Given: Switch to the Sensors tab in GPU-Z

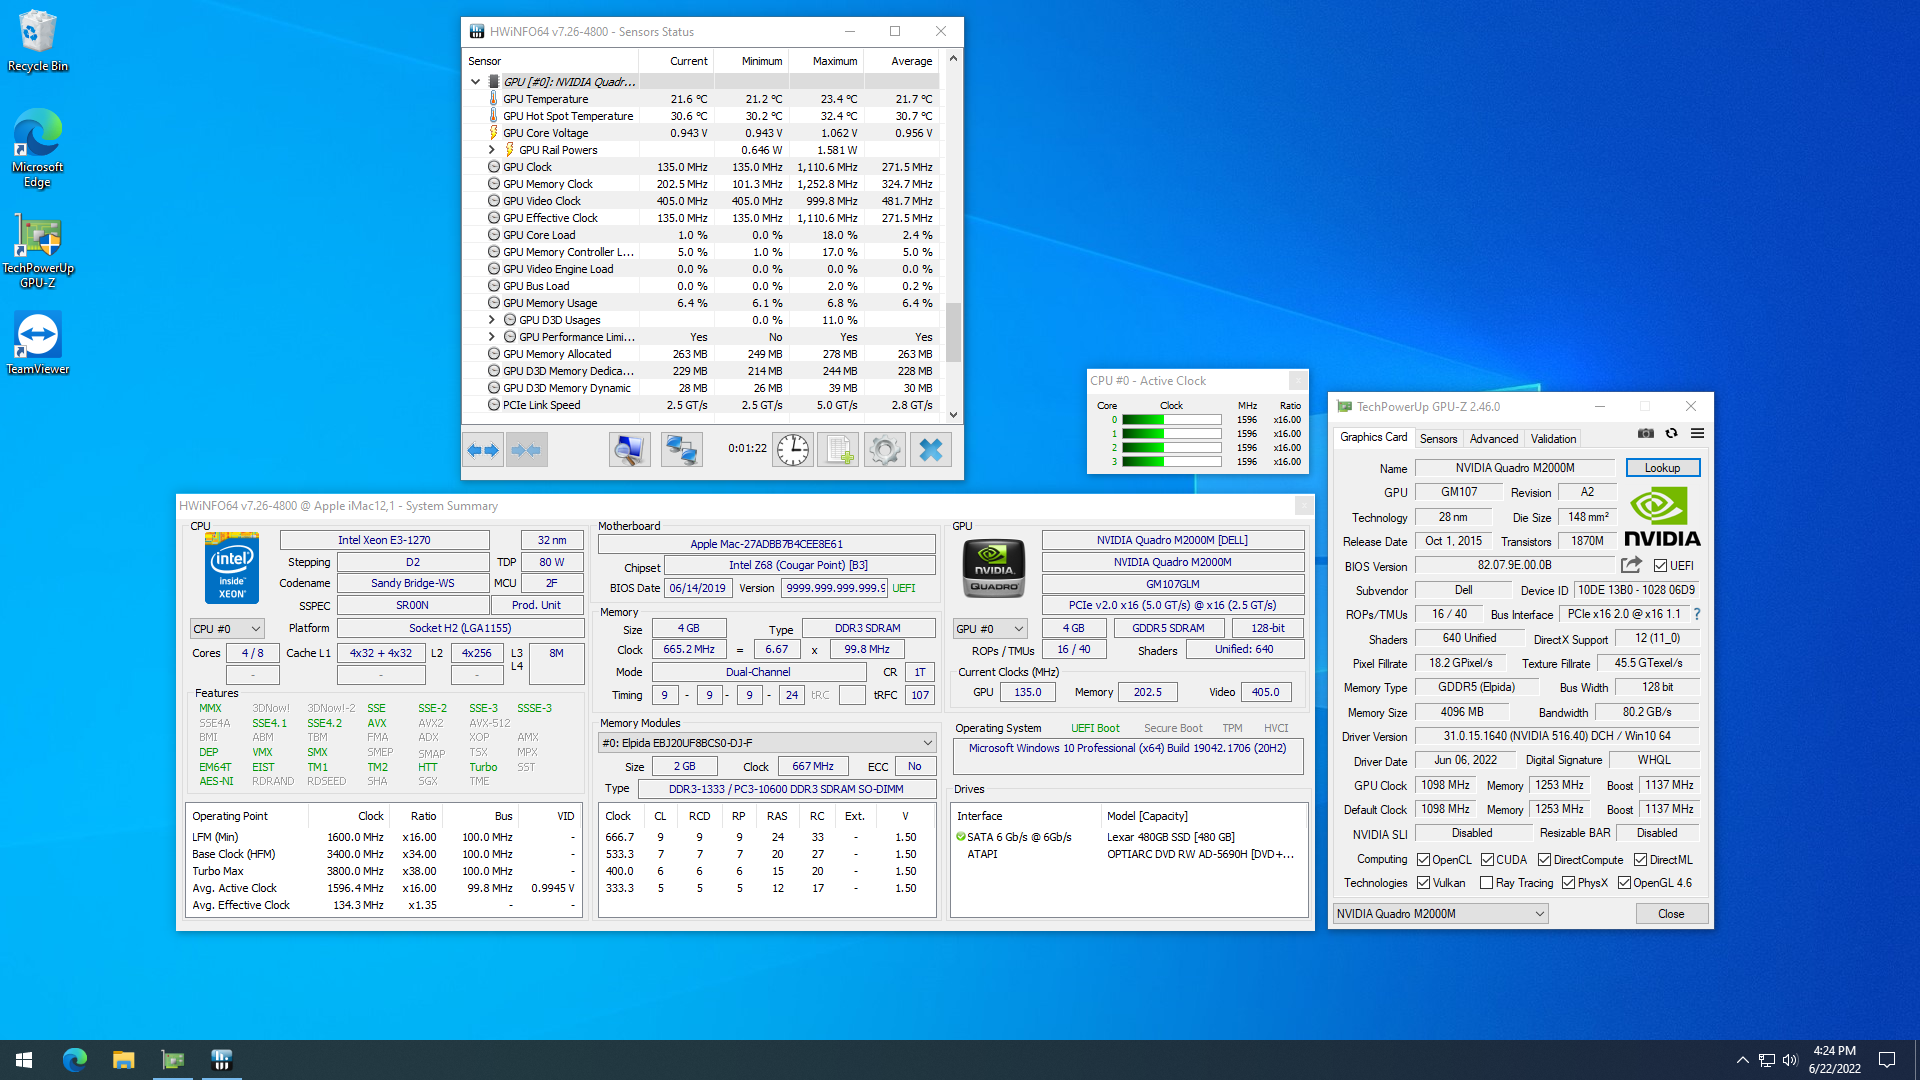Looking at the screenshot, I should [x=1438, y=439].
